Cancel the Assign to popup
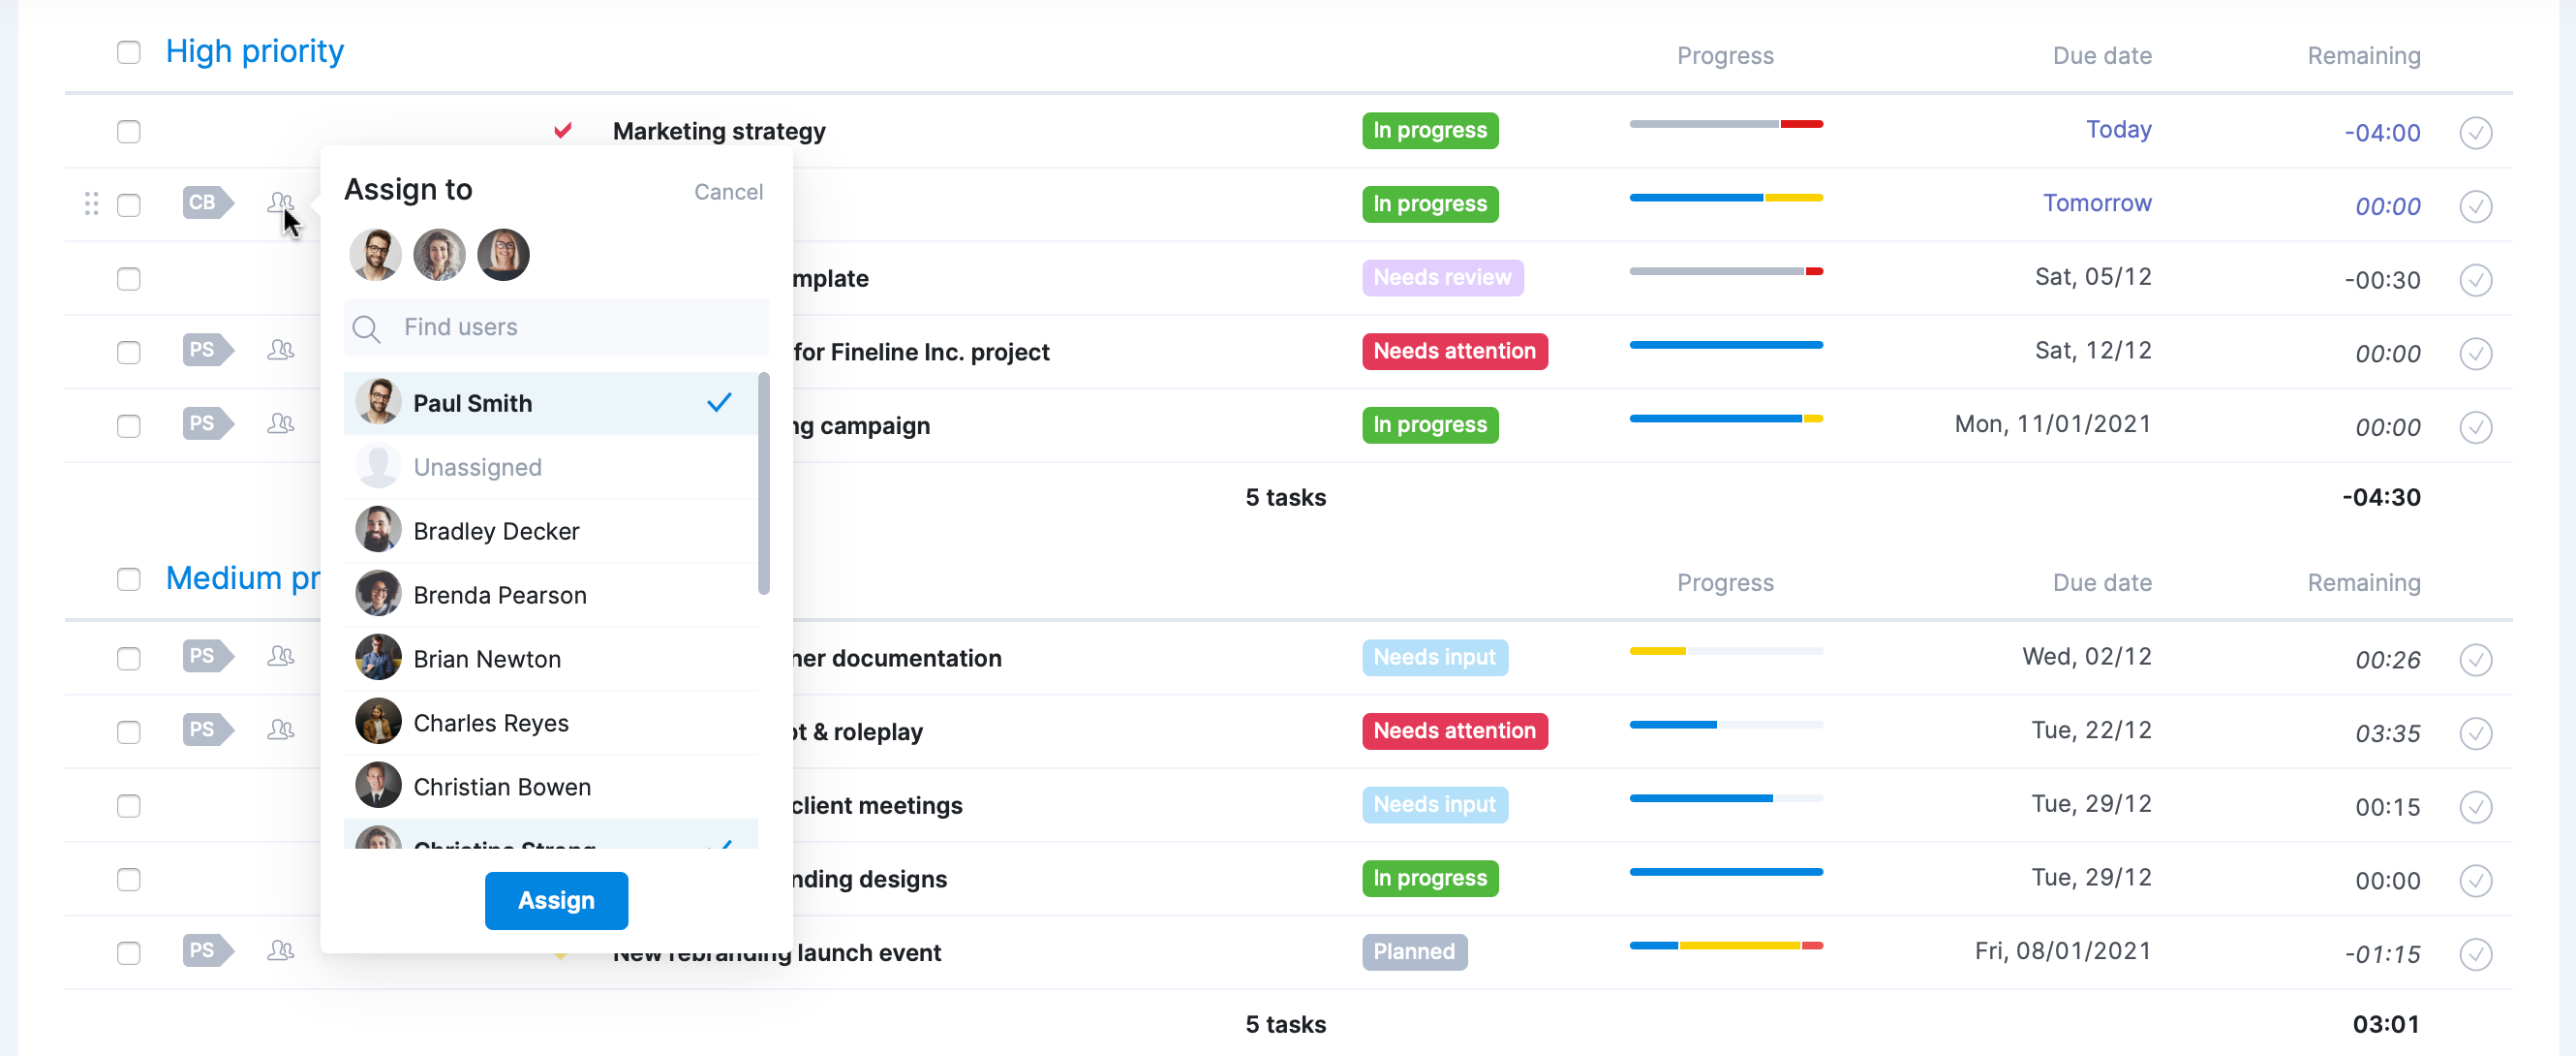This screenshot has height=1056, width=2576. [728, 192]
